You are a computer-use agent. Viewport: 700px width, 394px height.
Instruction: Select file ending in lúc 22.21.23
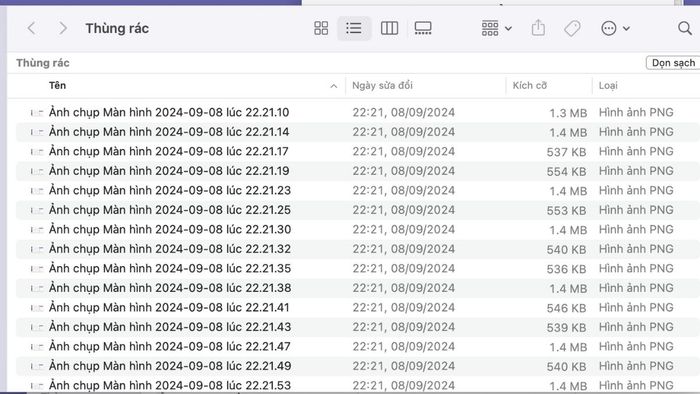pyautogui.click(x=170, y=190)
